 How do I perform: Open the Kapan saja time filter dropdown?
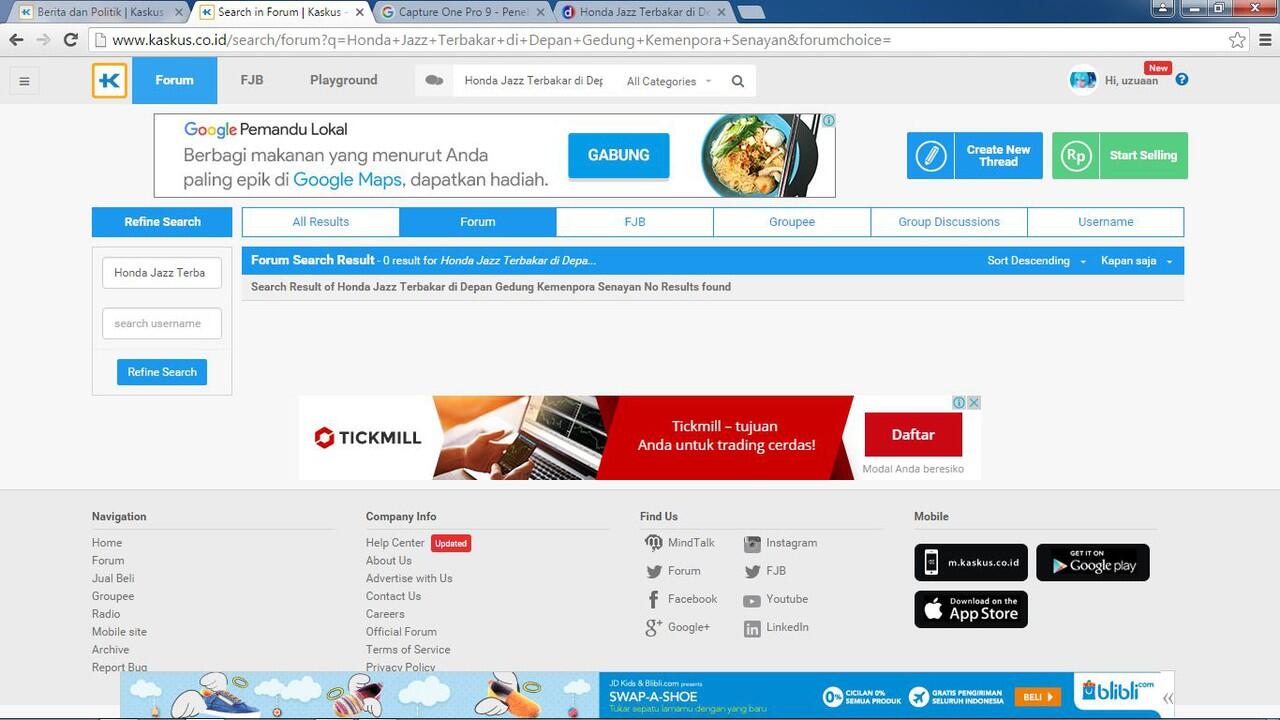1136,261
